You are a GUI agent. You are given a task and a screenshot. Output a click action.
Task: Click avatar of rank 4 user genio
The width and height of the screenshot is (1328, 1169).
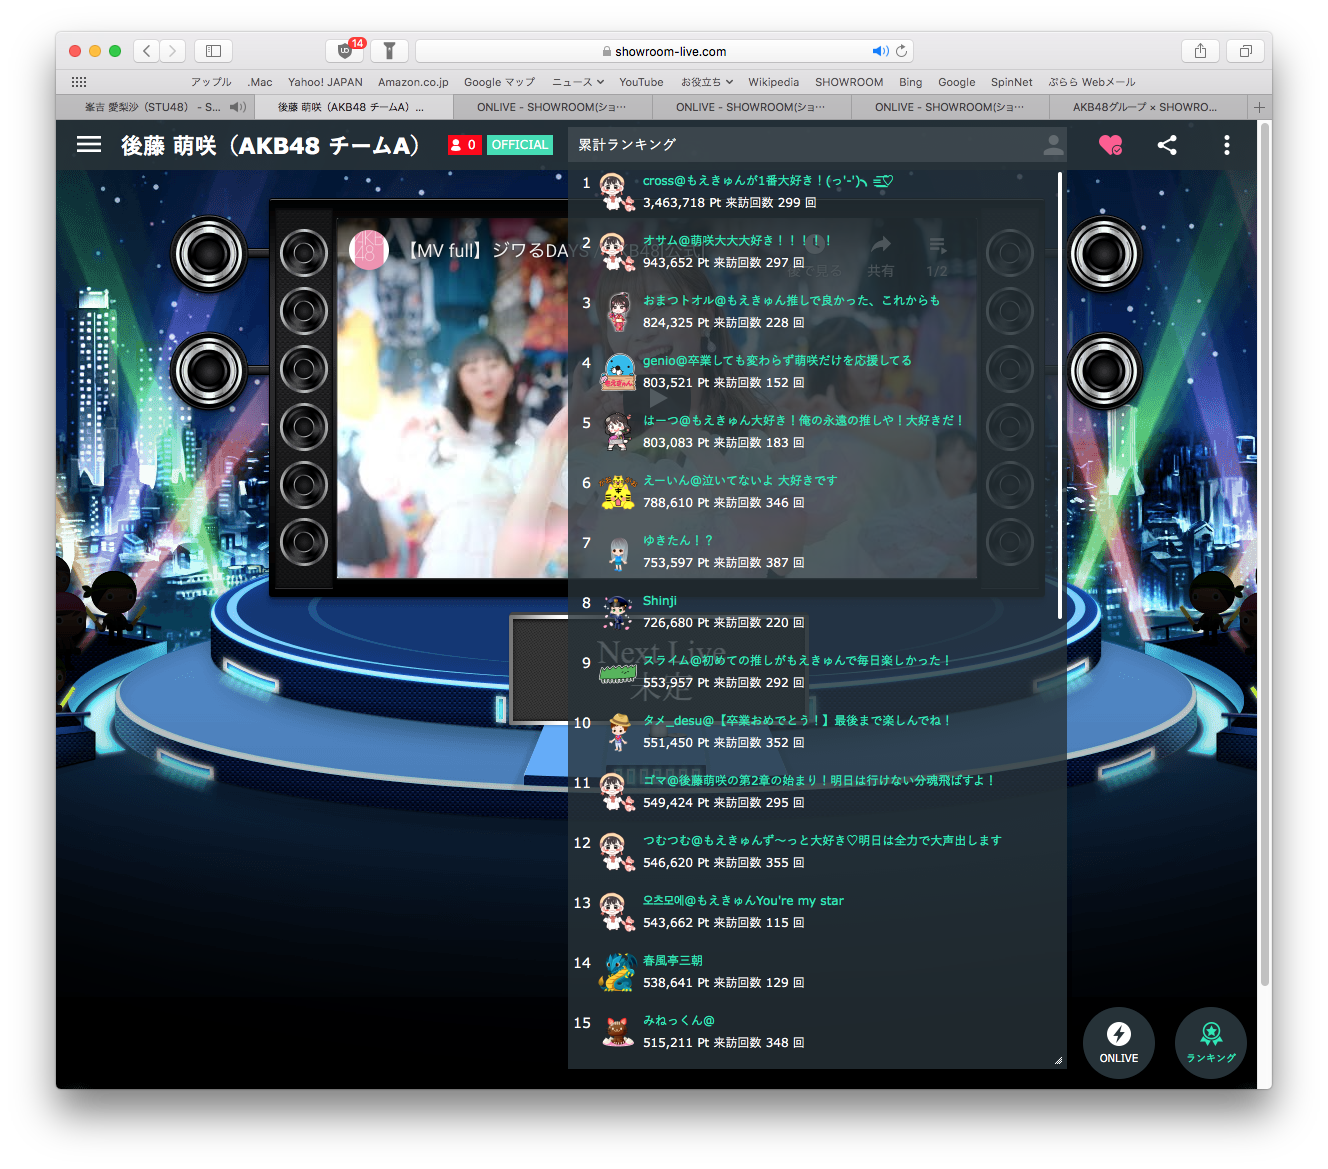[617, 371]
